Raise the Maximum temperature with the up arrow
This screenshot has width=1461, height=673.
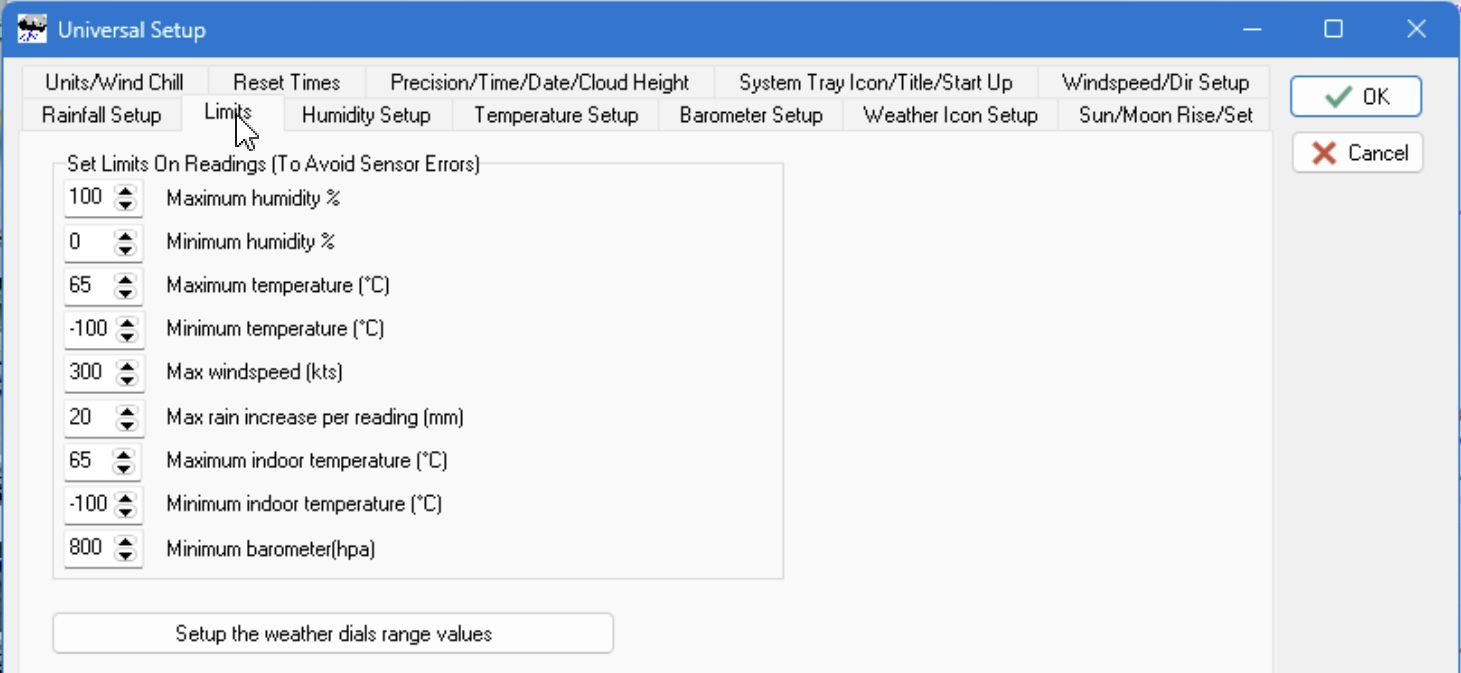pyautogui.click(x=125, y=279)
